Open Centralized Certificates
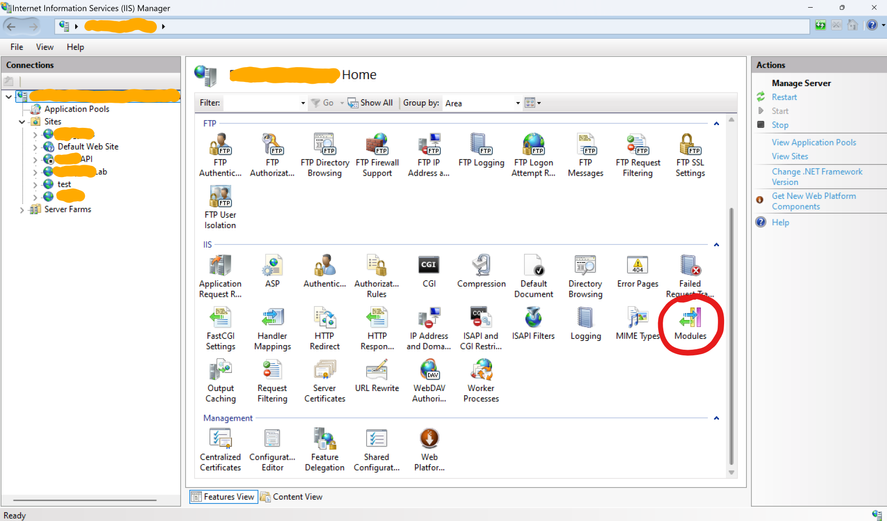 [x=220, y=450]
